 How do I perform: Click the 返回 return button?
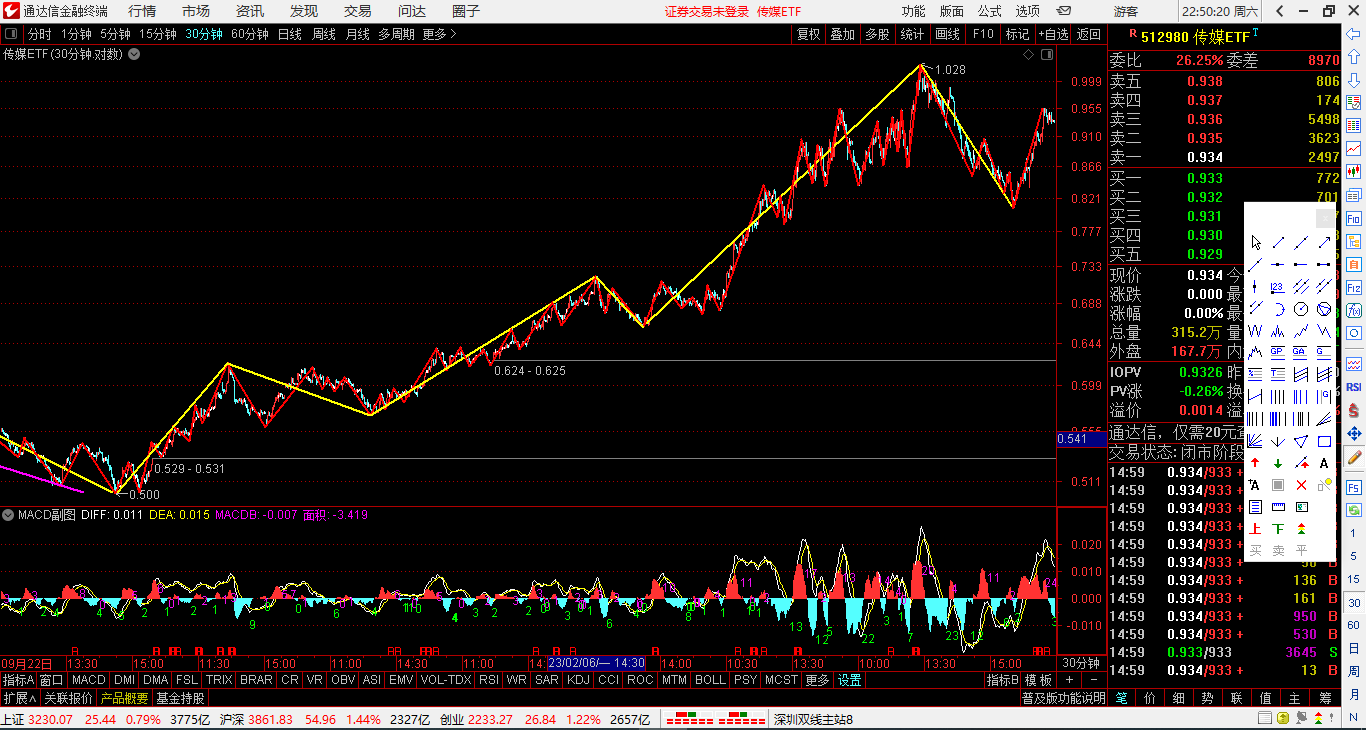[x=1089, y=34]
